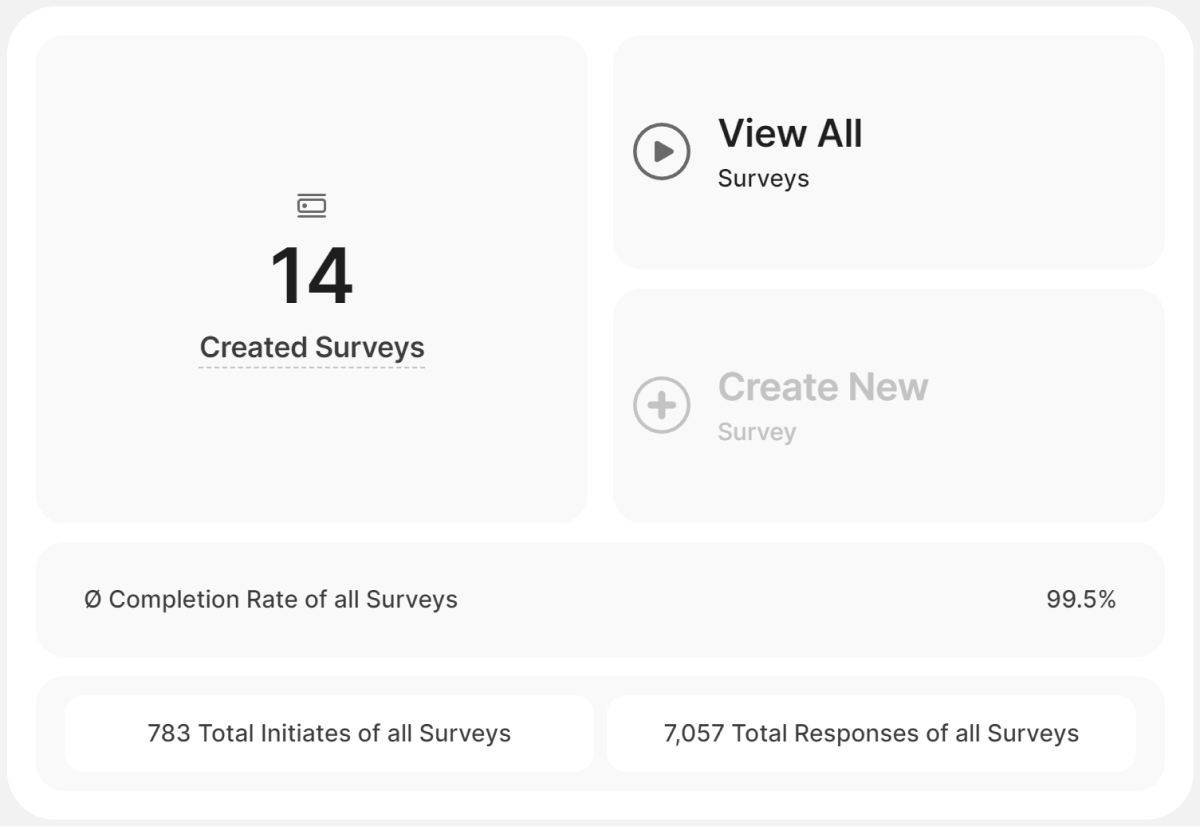Image resolution: width=1200 pixels, height=827 pixels.
Task: Click the survey card icon above 14
Action: pyautogui.click(x=312, y=206)
